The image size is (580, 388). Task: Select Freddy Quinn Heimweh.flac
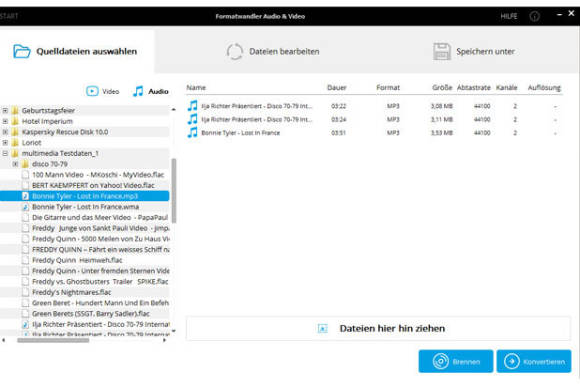[77, 260]
